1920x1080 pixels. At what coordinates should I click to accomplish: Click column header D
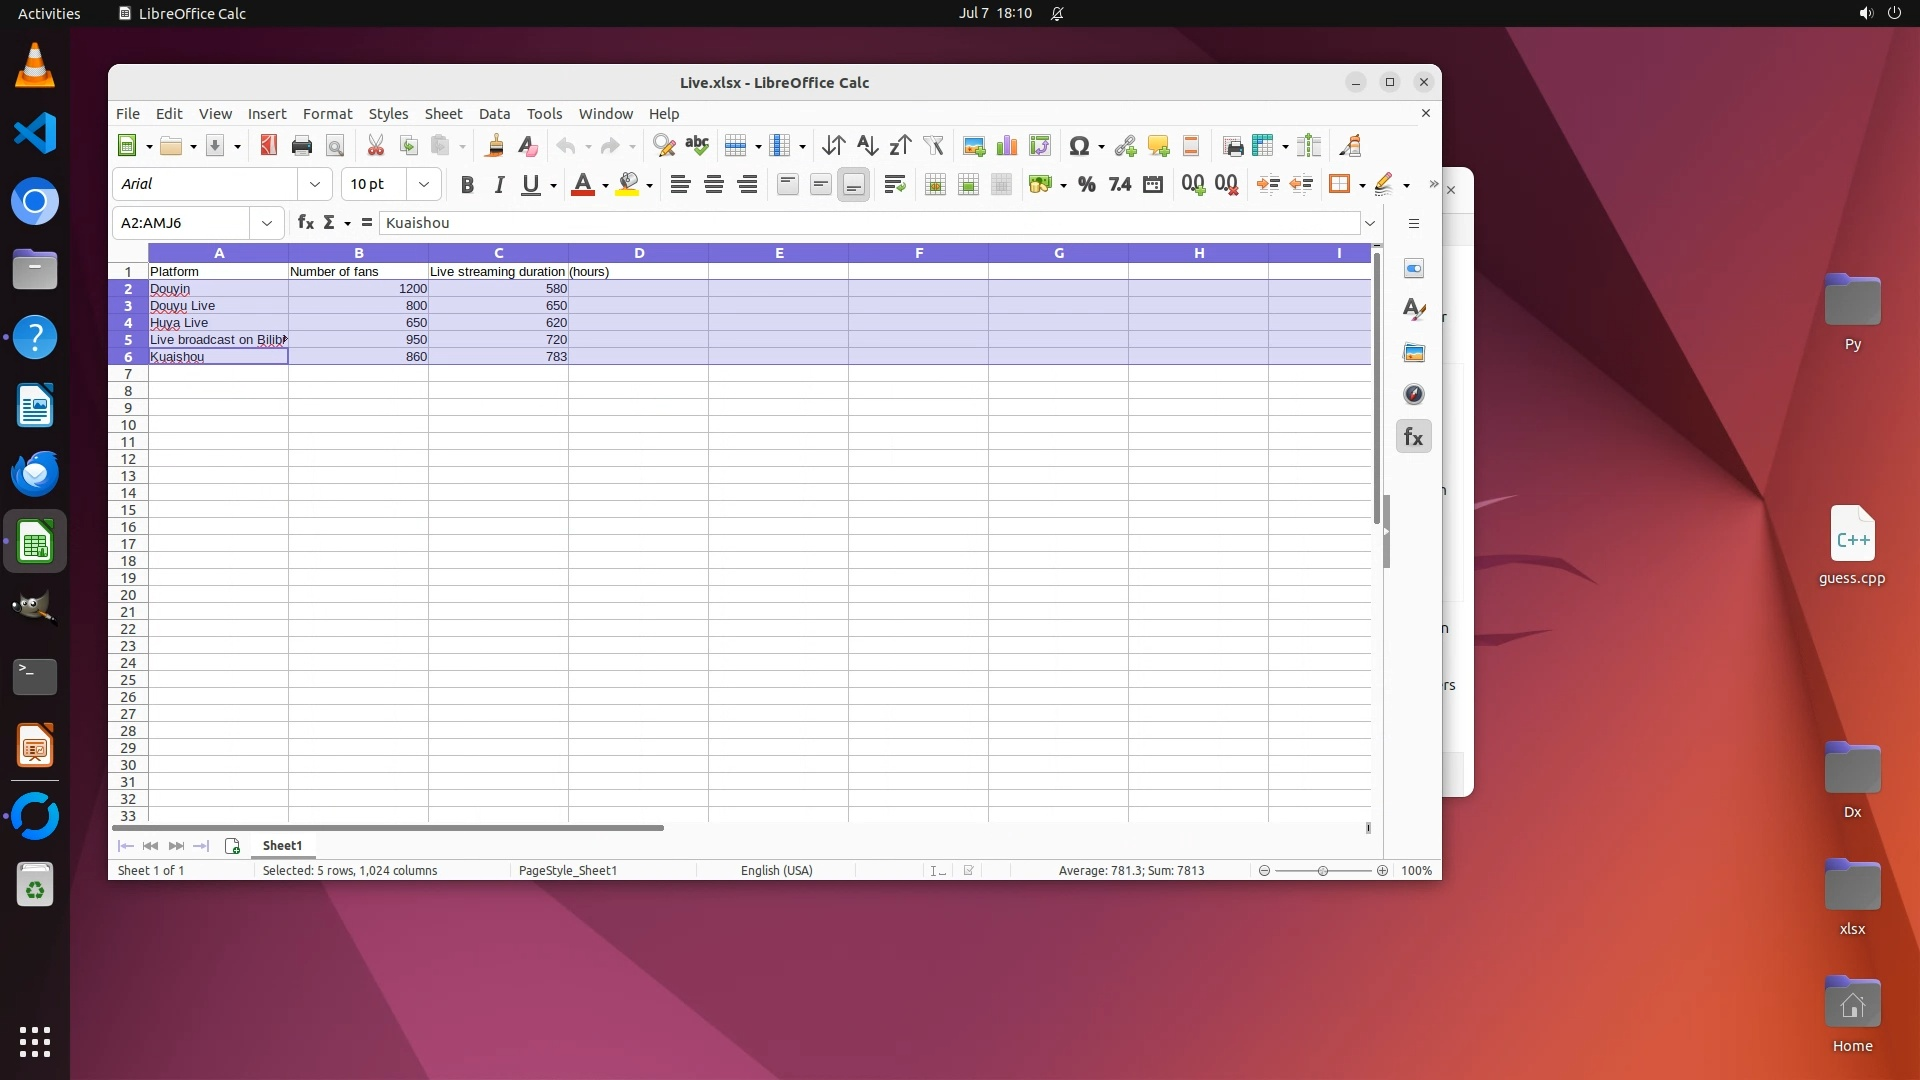(639, 253)
